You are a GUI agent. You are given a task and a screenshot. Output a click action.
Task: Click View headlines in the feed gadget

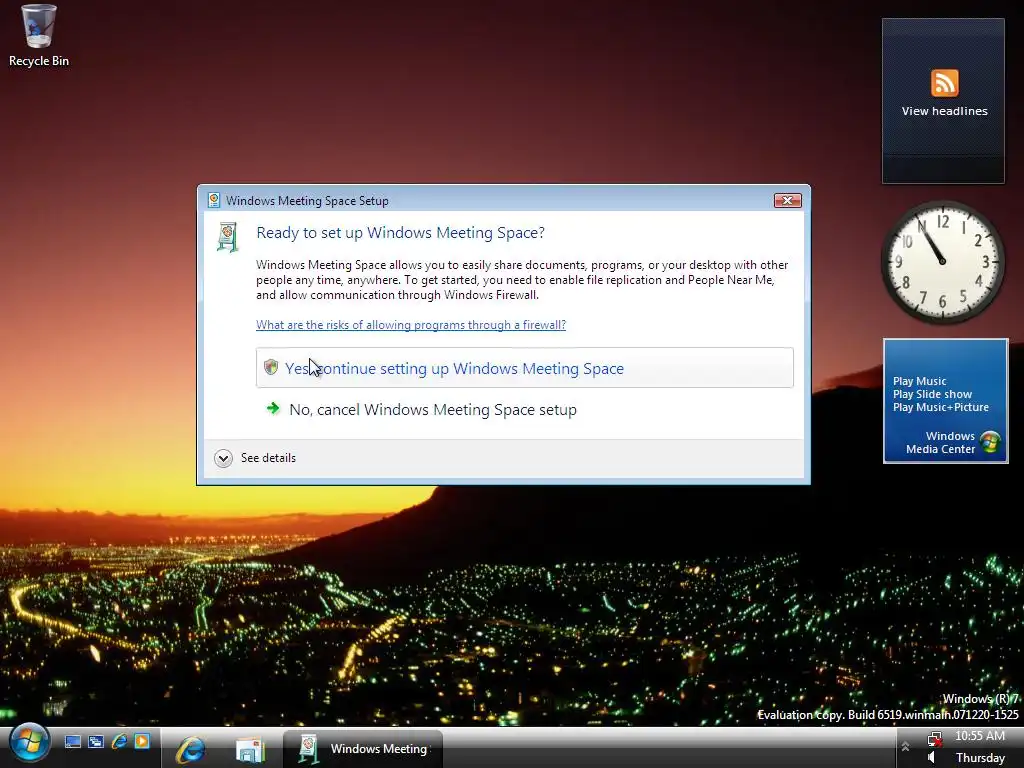[944, 111]
